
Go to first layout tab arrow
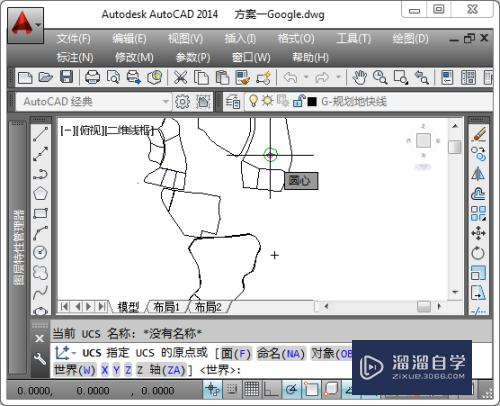[64, 306]
